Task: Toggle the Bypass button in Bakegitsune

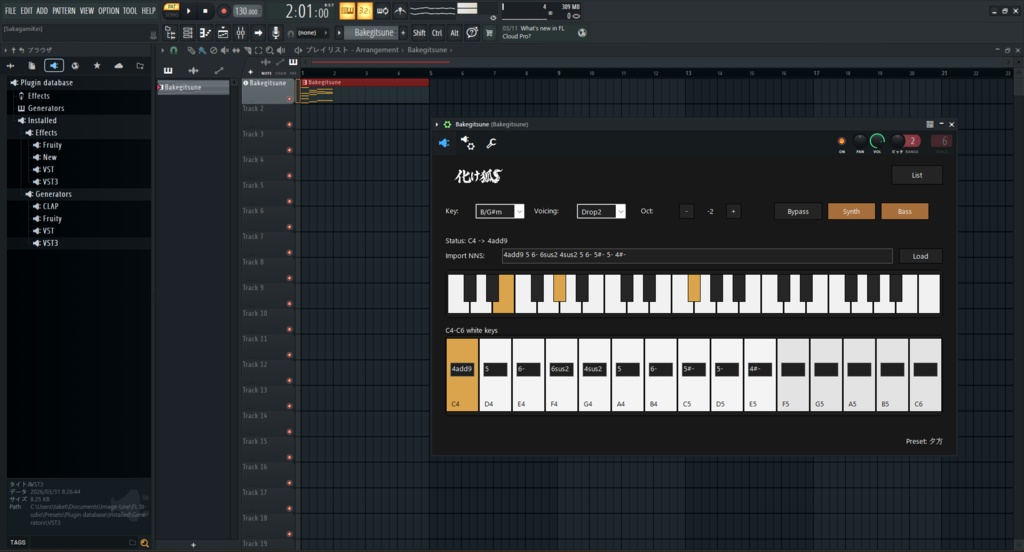Action: tap(797, 211)
